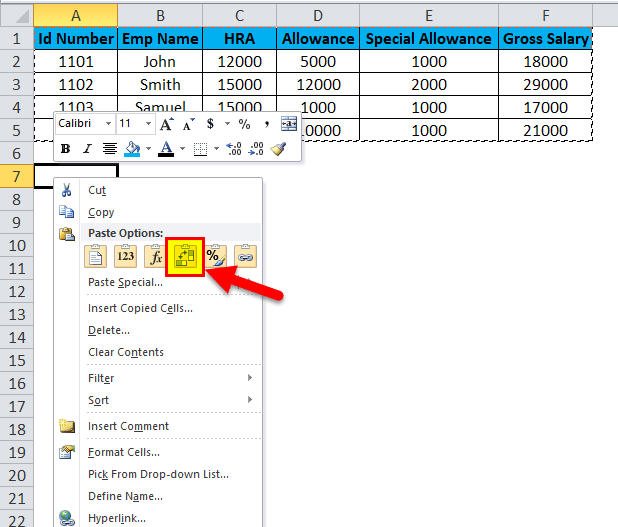Toggle Italic formatting in mini toolbar
The image size is (618, 527).
tap(87, 149)
